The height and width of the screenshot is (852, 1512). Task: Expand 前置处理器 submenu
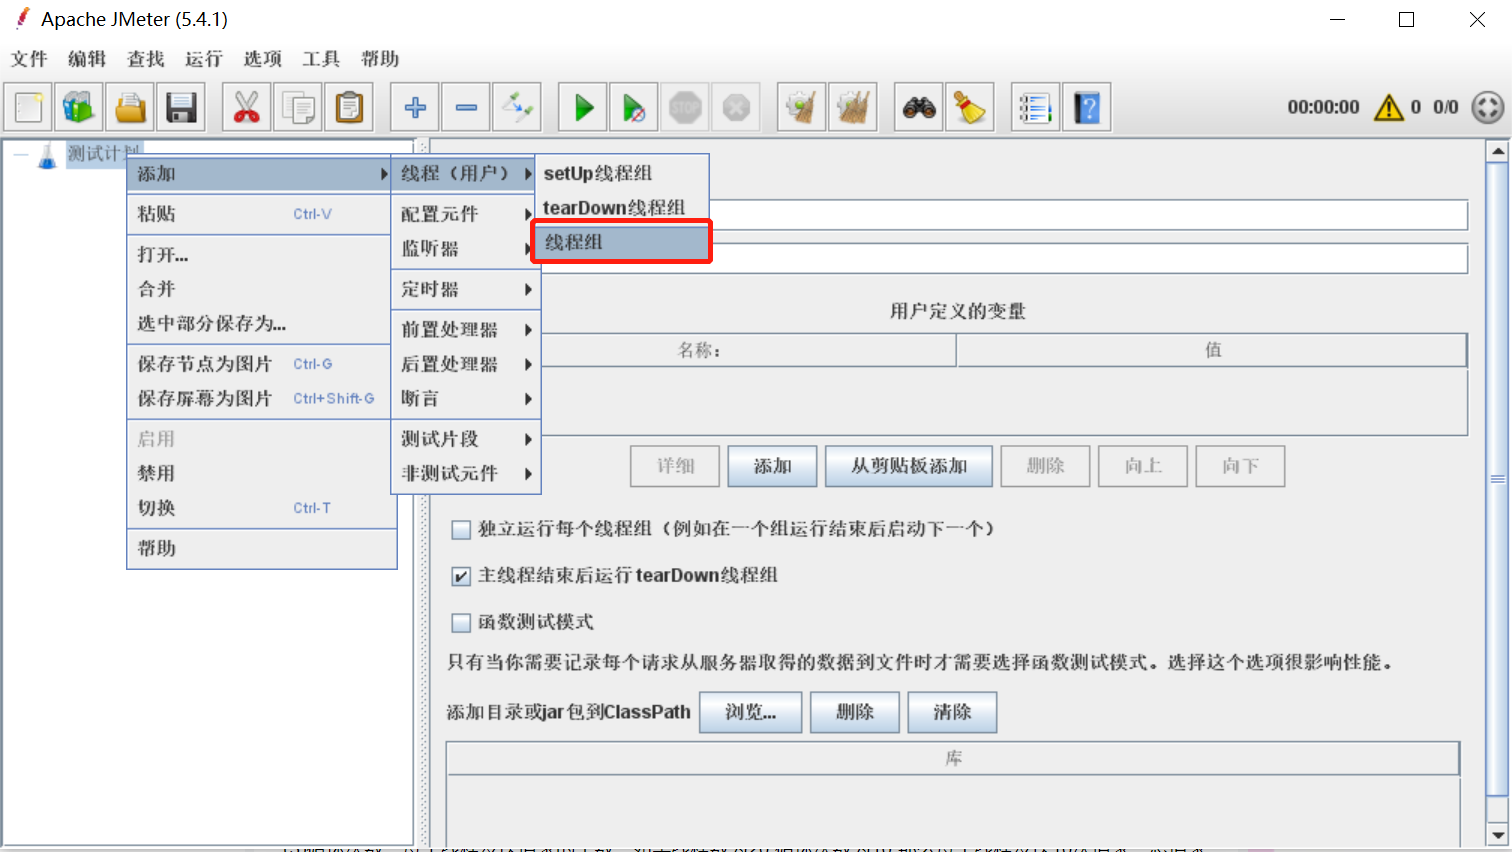tap(466, 330)
